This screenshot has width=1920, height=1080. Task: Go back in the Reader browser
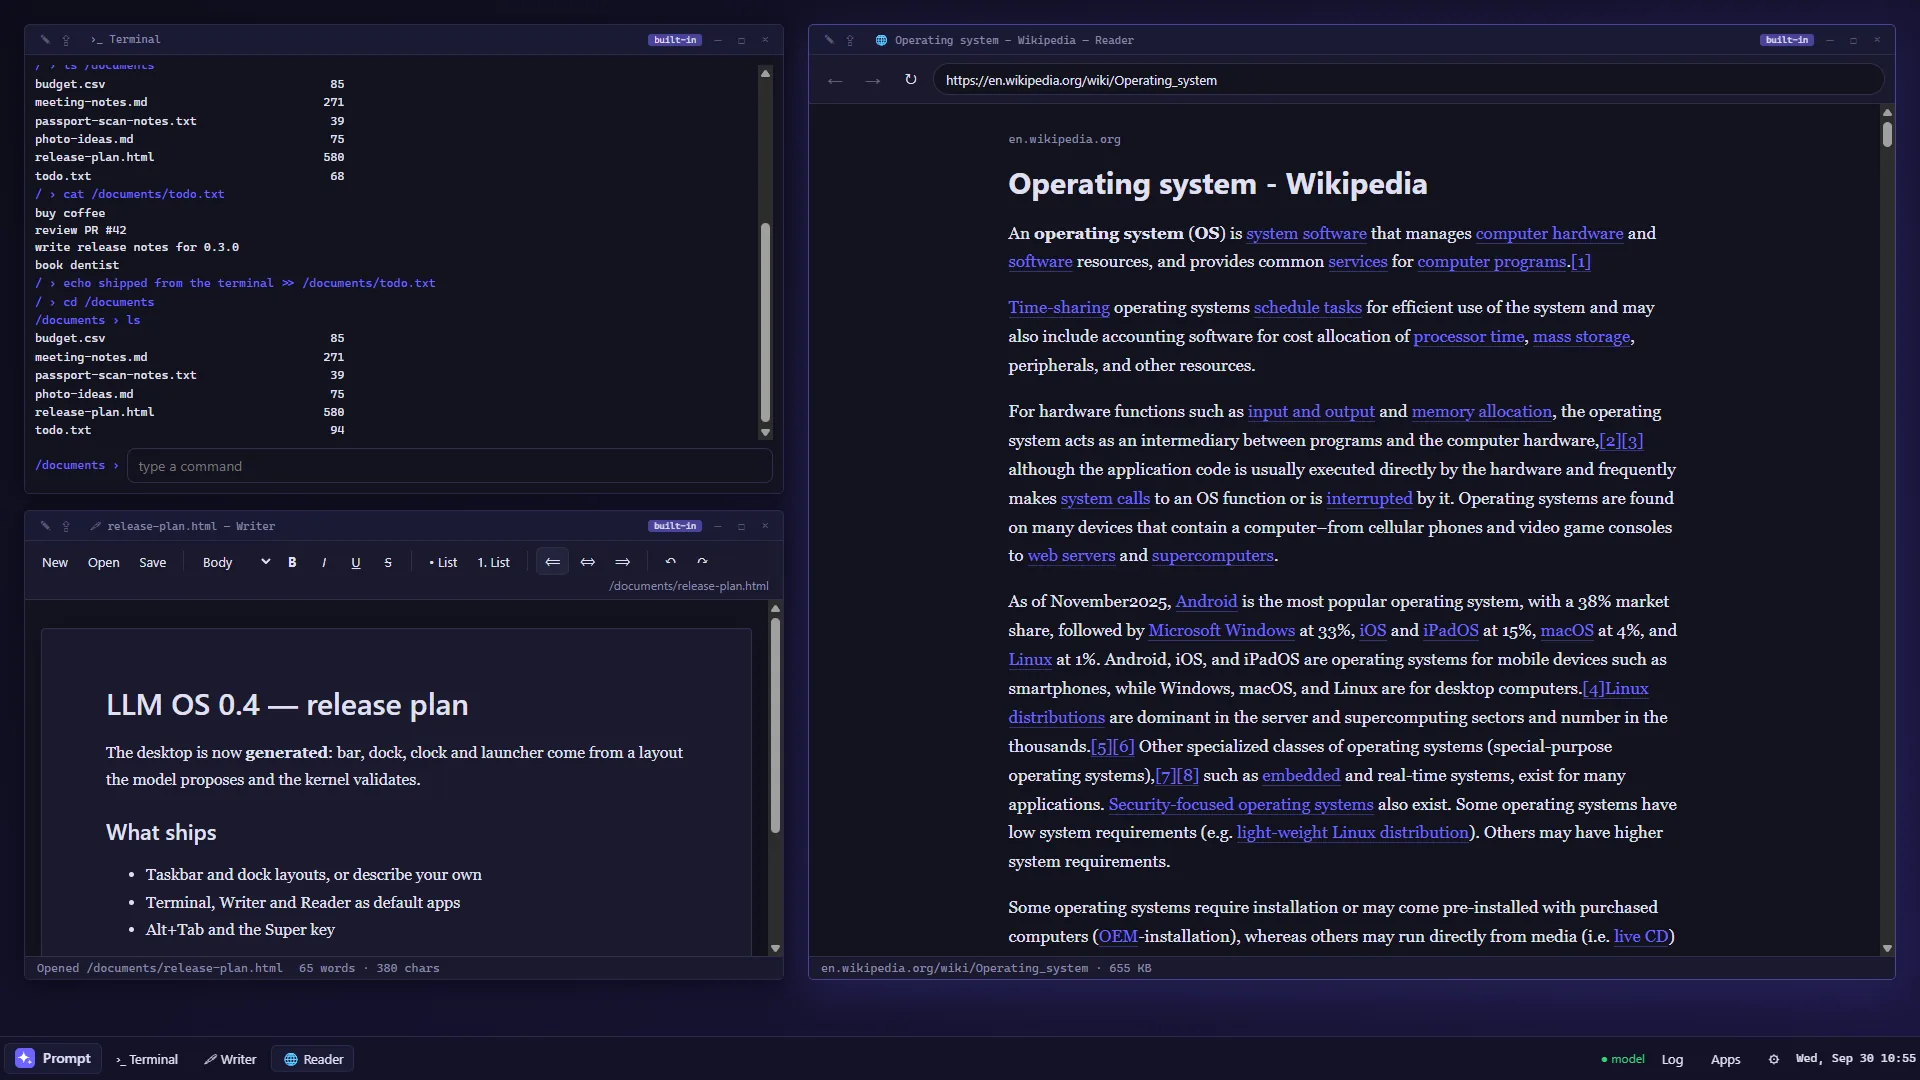835,80
